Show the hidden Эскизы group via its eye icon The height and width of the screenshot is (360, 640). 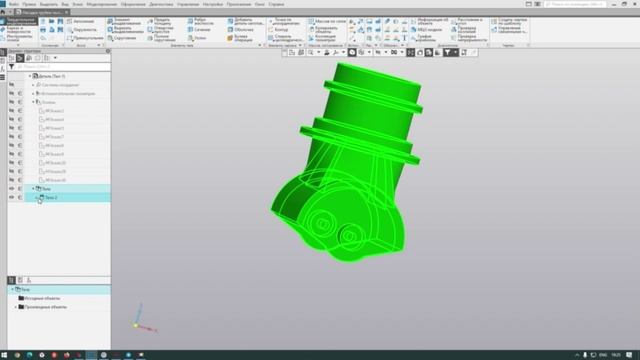tap(11, 102)
